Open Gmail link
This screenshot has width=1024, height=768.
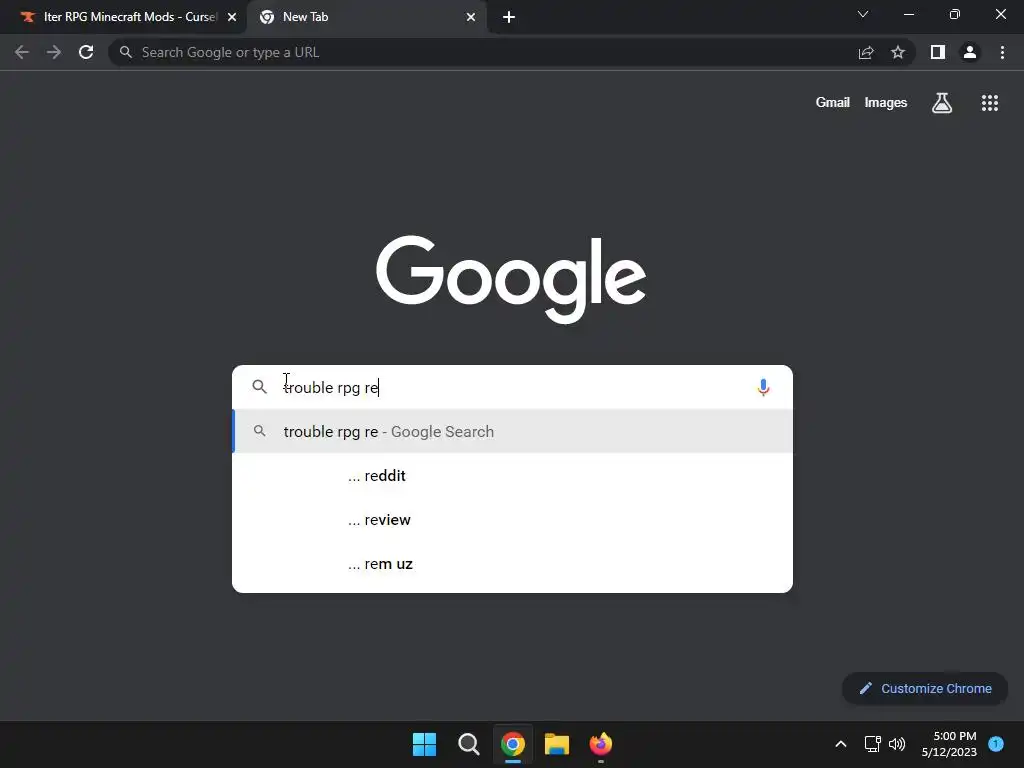pyautogui.click(x=832, y=103)
